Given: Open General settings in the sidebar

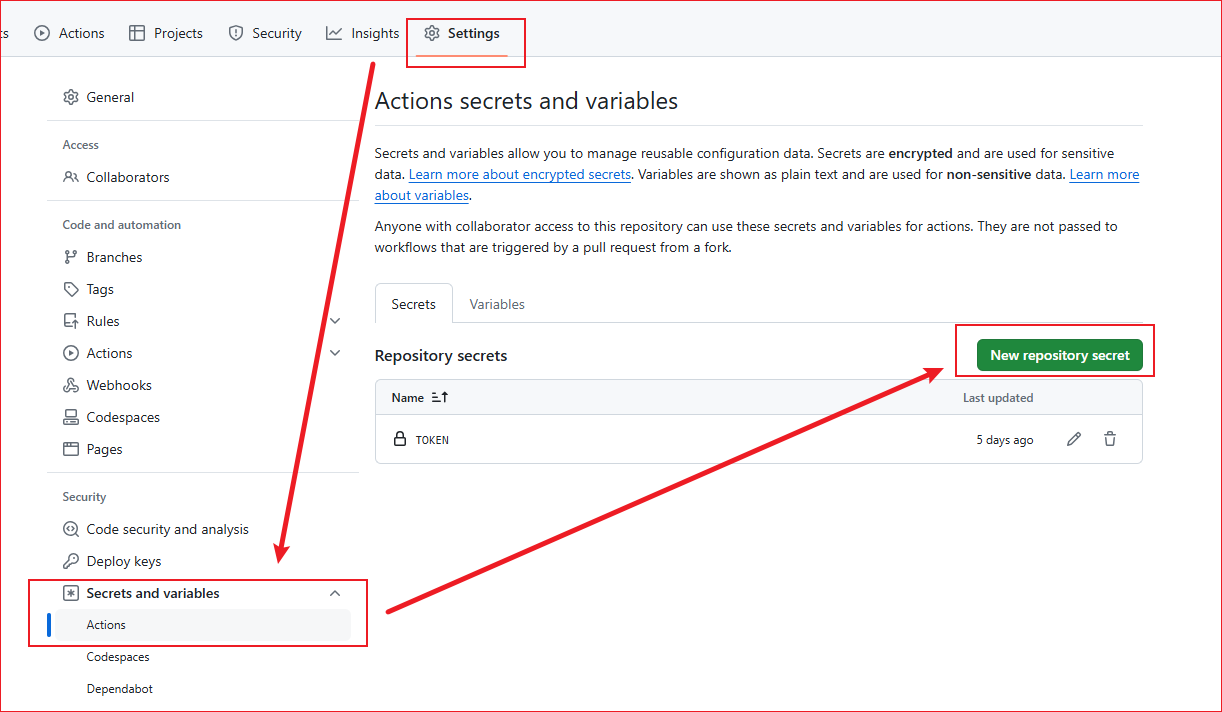Looking at the screenshot, I should pyautogui.click(x=110, y=97).
